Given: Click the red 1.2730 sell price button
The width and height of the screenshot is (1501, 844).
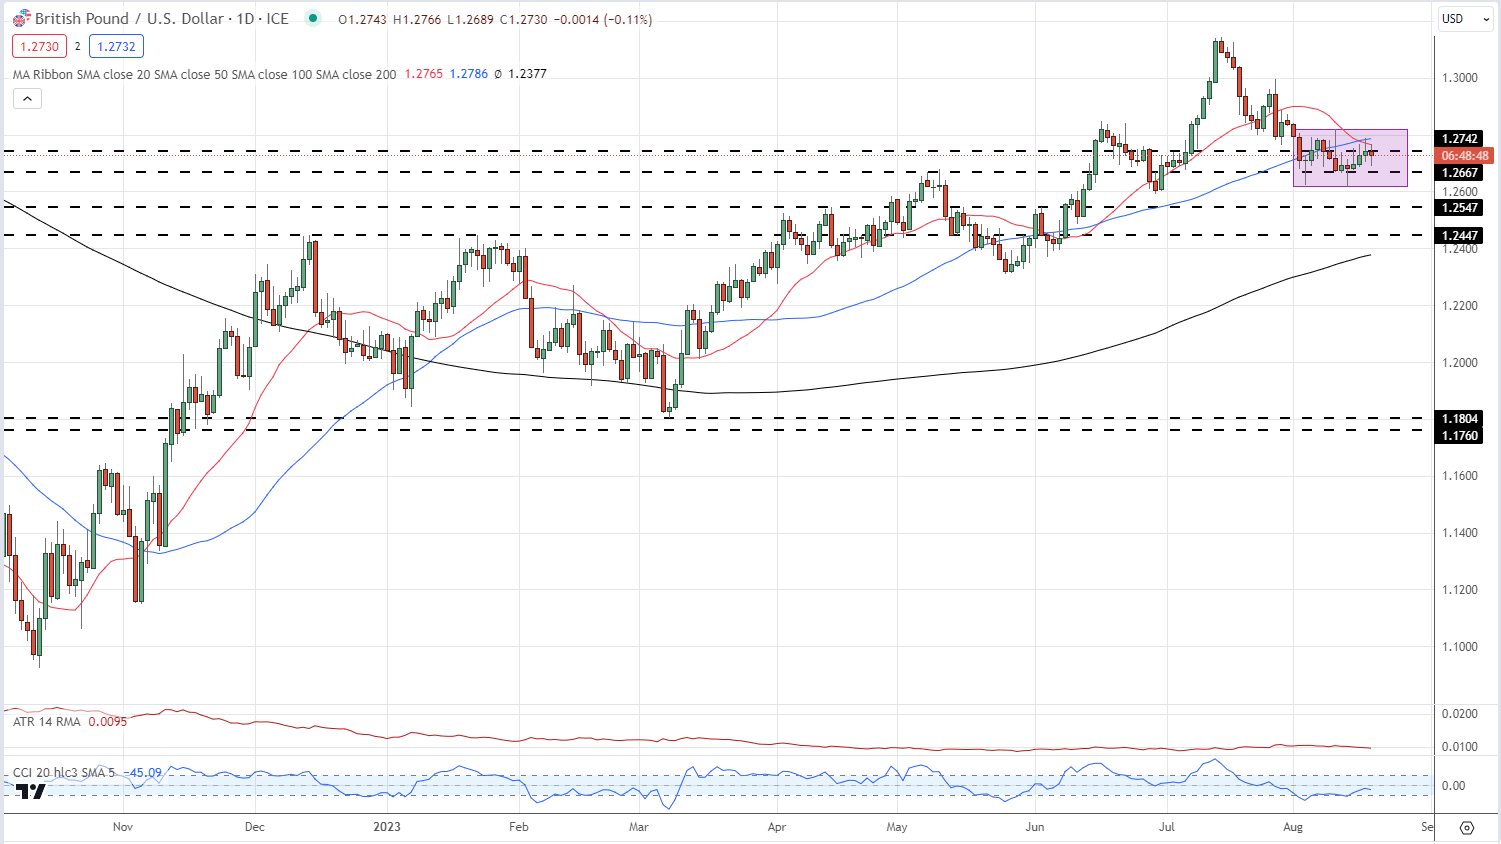Looking at the screenshot, I should point(39,46).
